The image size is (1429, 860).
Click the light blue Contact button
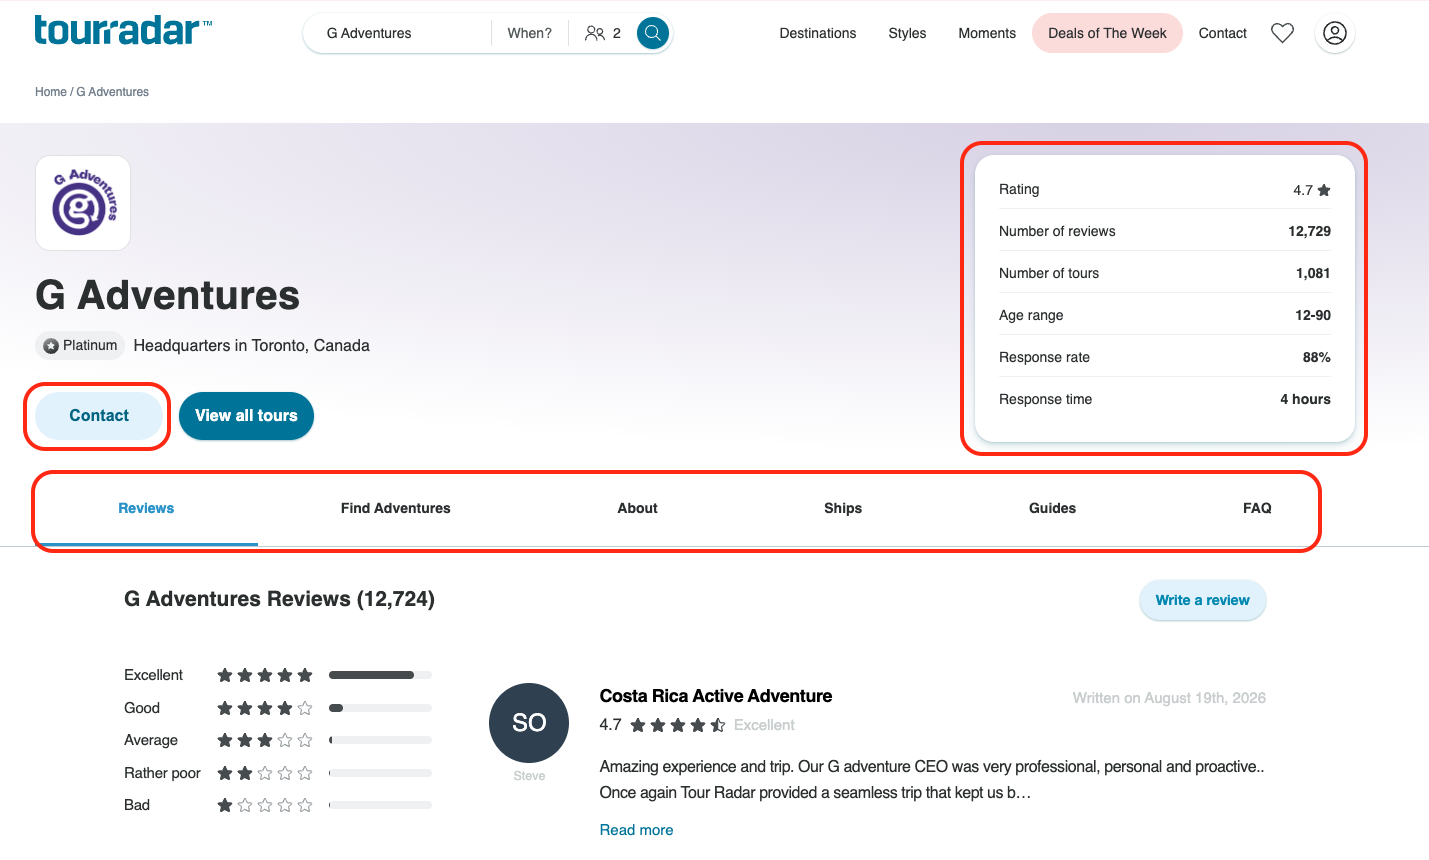click(99, 416)
